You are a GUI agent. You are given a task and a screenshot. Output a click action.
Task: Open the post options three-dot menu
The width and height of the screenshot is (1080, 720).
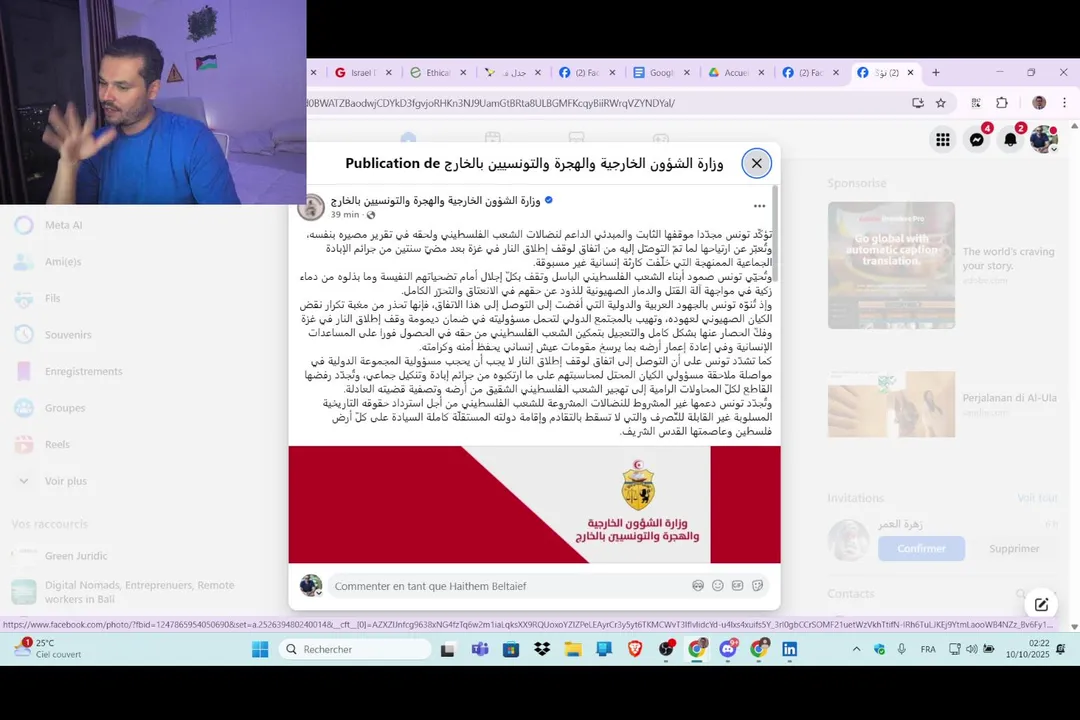point(759,206)
